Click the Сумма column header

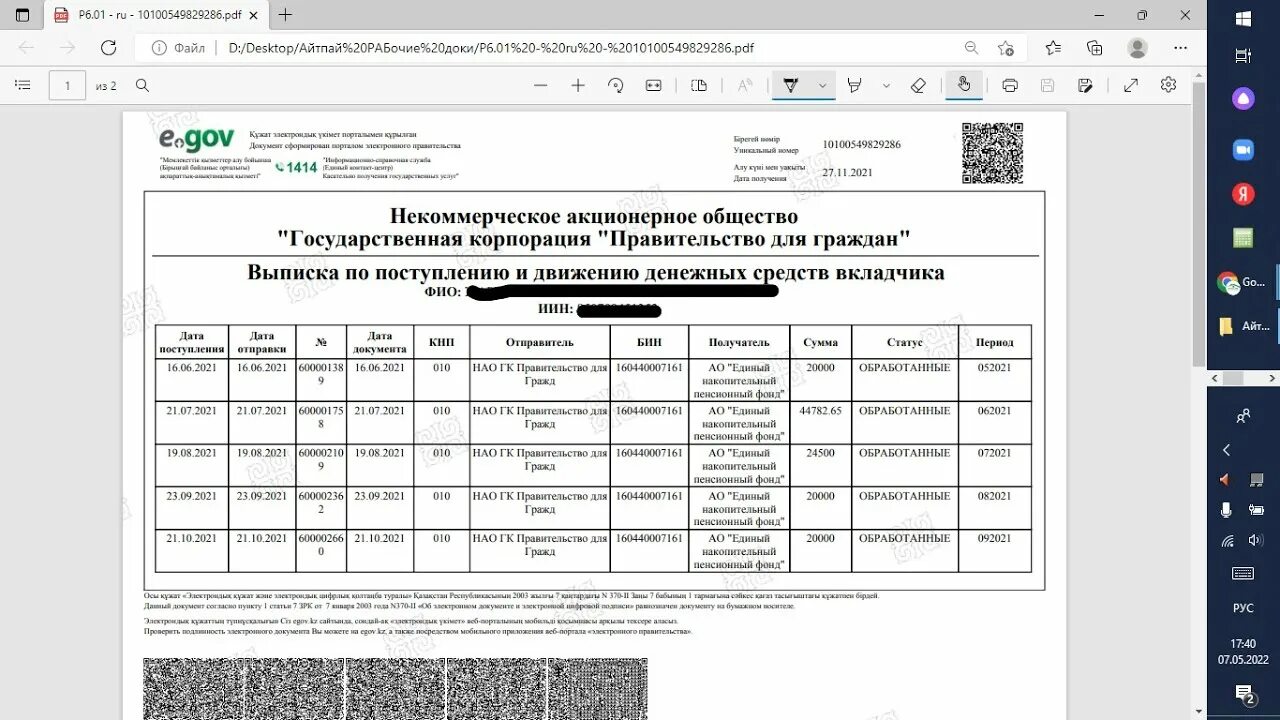tap(820, 342)
